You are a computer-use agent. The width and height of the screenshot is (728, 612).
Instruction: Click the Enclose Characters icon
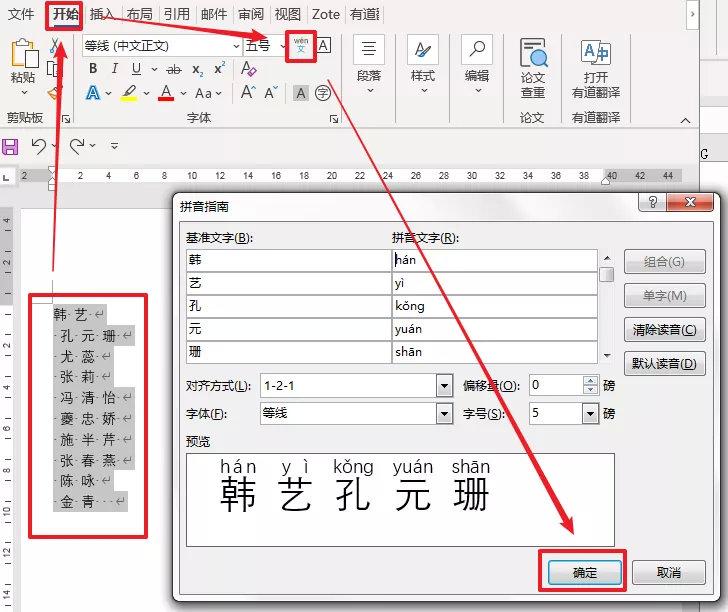tap(323, 93)
